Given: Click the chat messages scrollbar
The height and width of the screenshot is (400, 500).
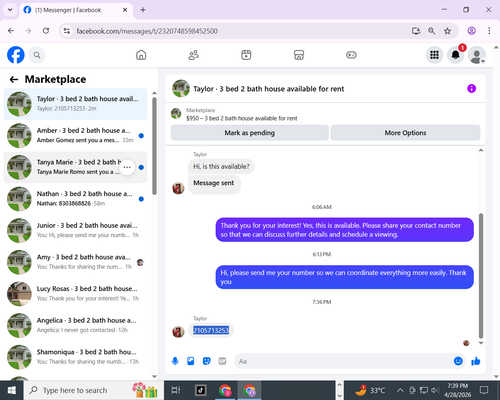Looking at the screenshot, I should tap(481, 275).
